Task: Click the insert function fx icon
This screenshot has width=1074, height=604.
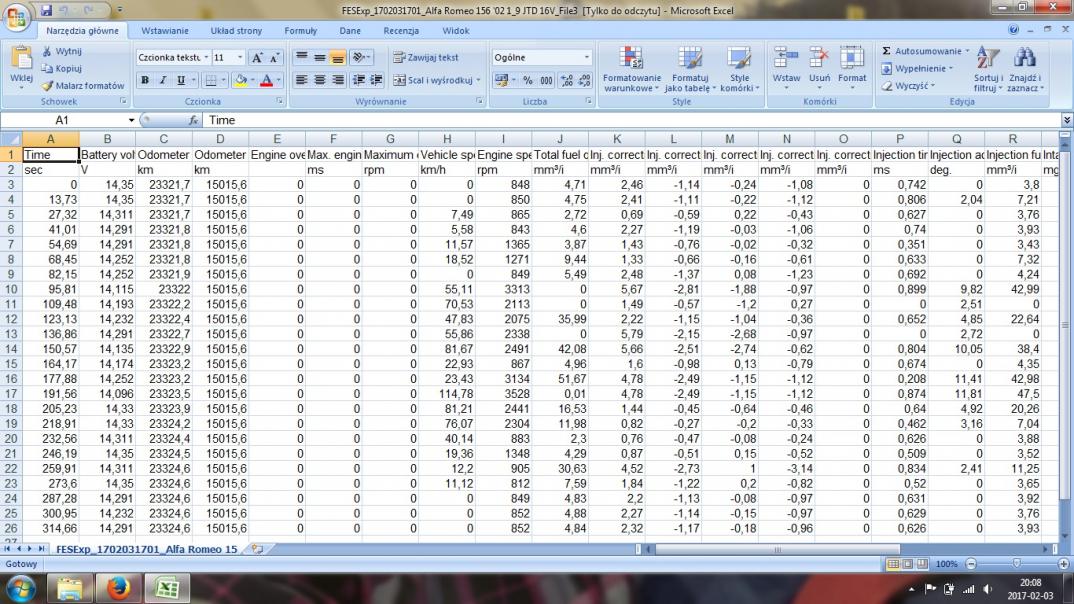Action: [193, 120]
